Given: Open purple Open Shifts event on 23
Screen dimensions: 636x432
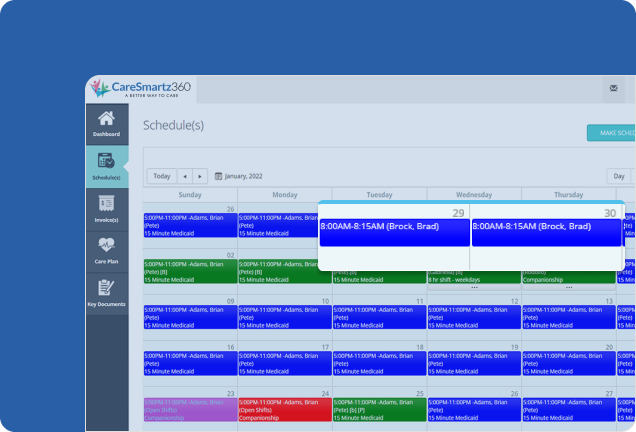Looking at the screenshot, I should point(190,410).
